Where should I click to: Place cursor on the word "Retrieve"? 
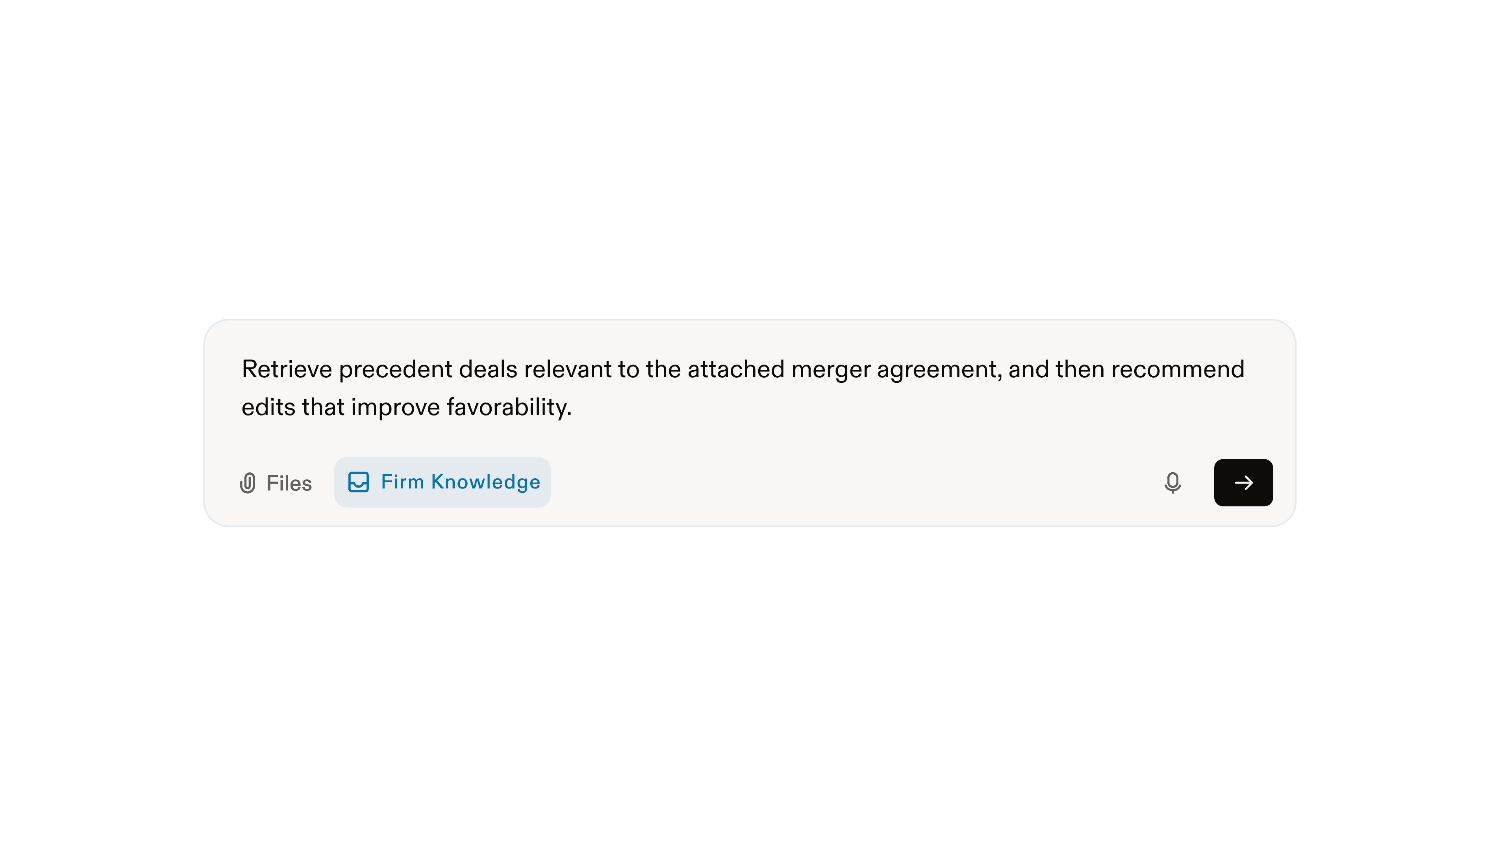coord(286,369)
